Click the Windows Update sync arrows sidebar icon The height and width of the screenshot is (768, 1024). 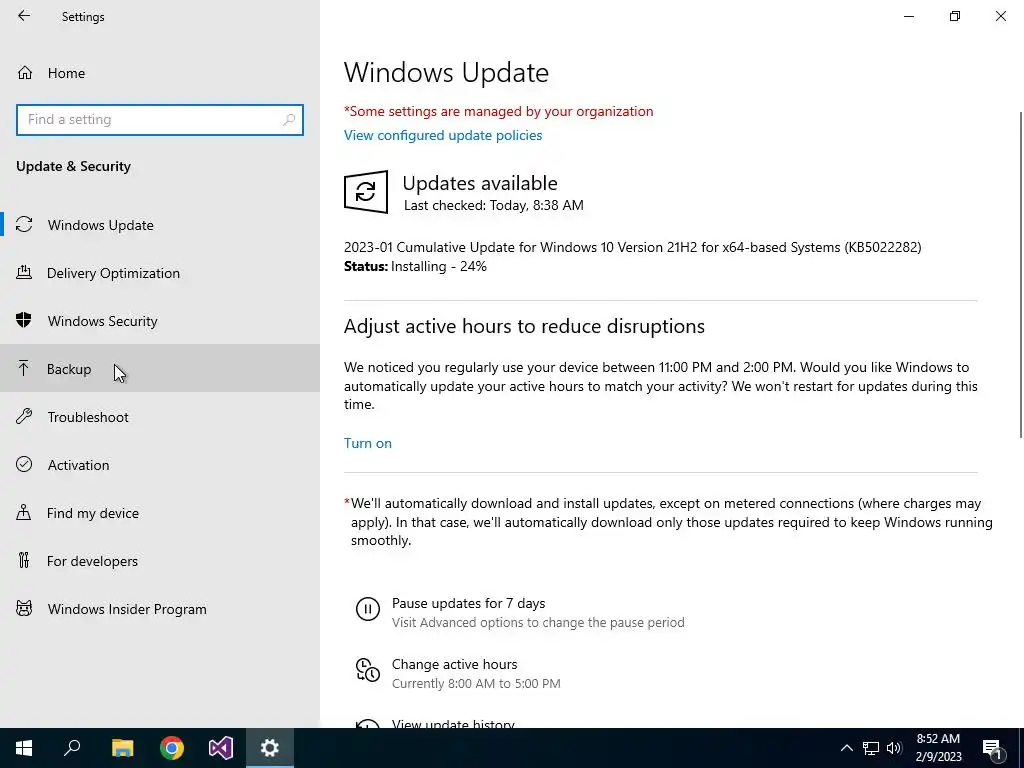tap(24, 225)
